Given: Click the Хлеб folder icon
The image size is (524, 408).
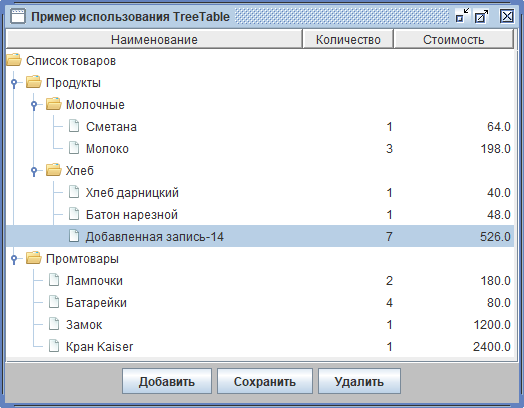Looking at the screenshot, I should pyautogui.click(x=53, y=170).
